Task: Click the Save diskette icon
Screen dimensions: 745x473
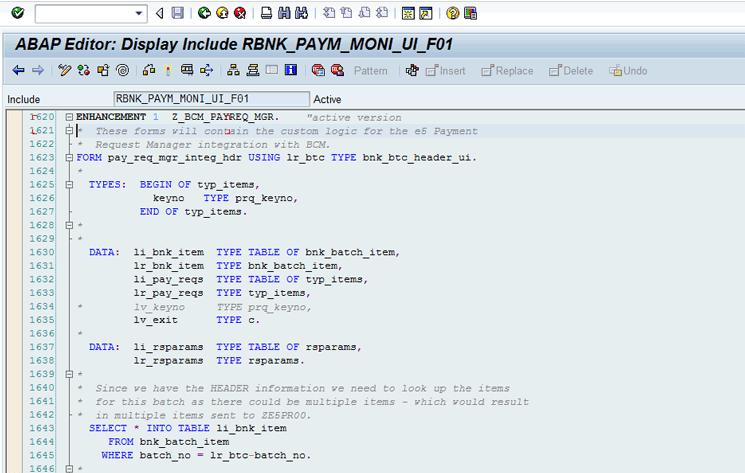Action: [178, 13]
